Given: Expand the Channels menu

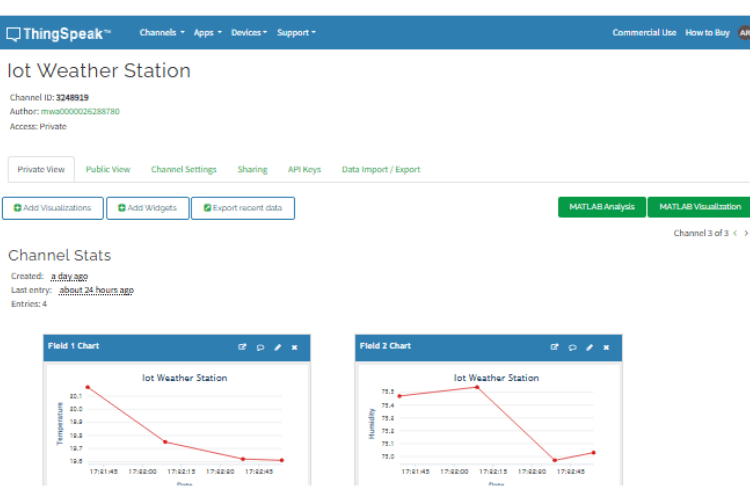Looking at the screenshot, I should pyautogui.click(x=162, y=33).
